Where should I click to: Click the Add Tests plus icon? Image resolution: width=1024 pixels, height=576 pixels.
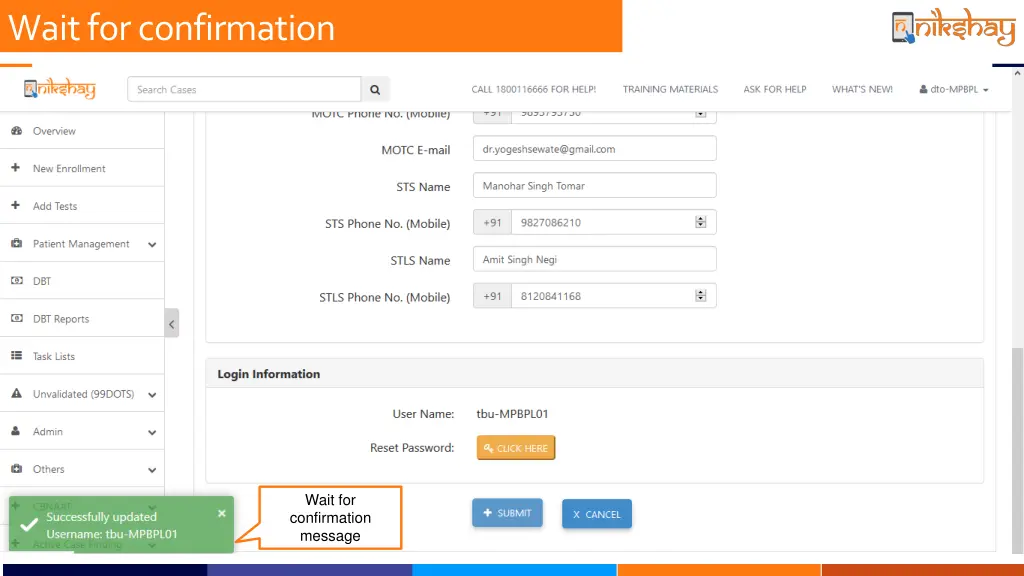pyautogui.click(x=16, y=205)
